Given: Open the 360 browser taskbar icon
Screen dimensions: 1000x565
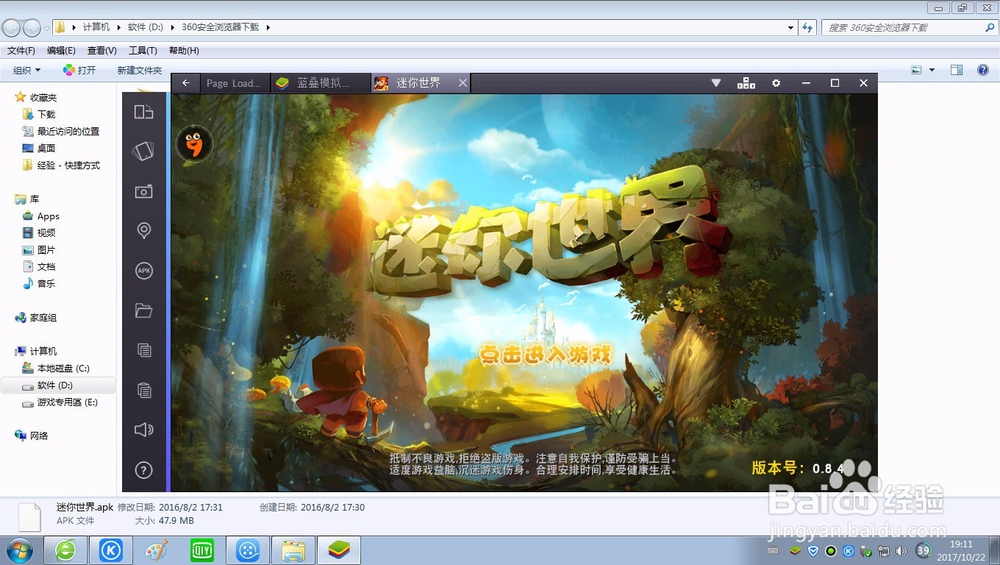Looking at the screenshot, I should click(x=65, y=550).
